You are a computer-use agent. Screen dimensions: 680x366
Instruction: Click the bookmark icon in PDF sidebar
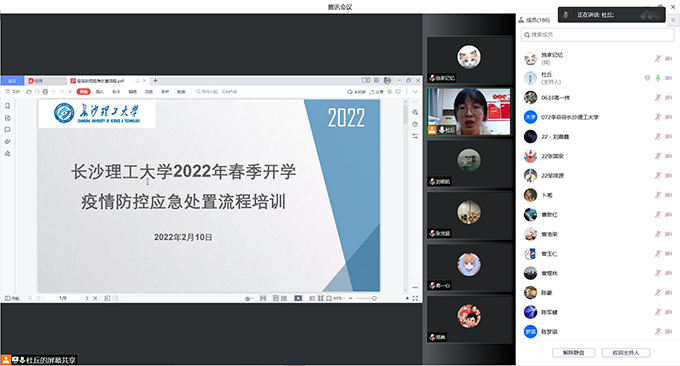click(7, 106)
